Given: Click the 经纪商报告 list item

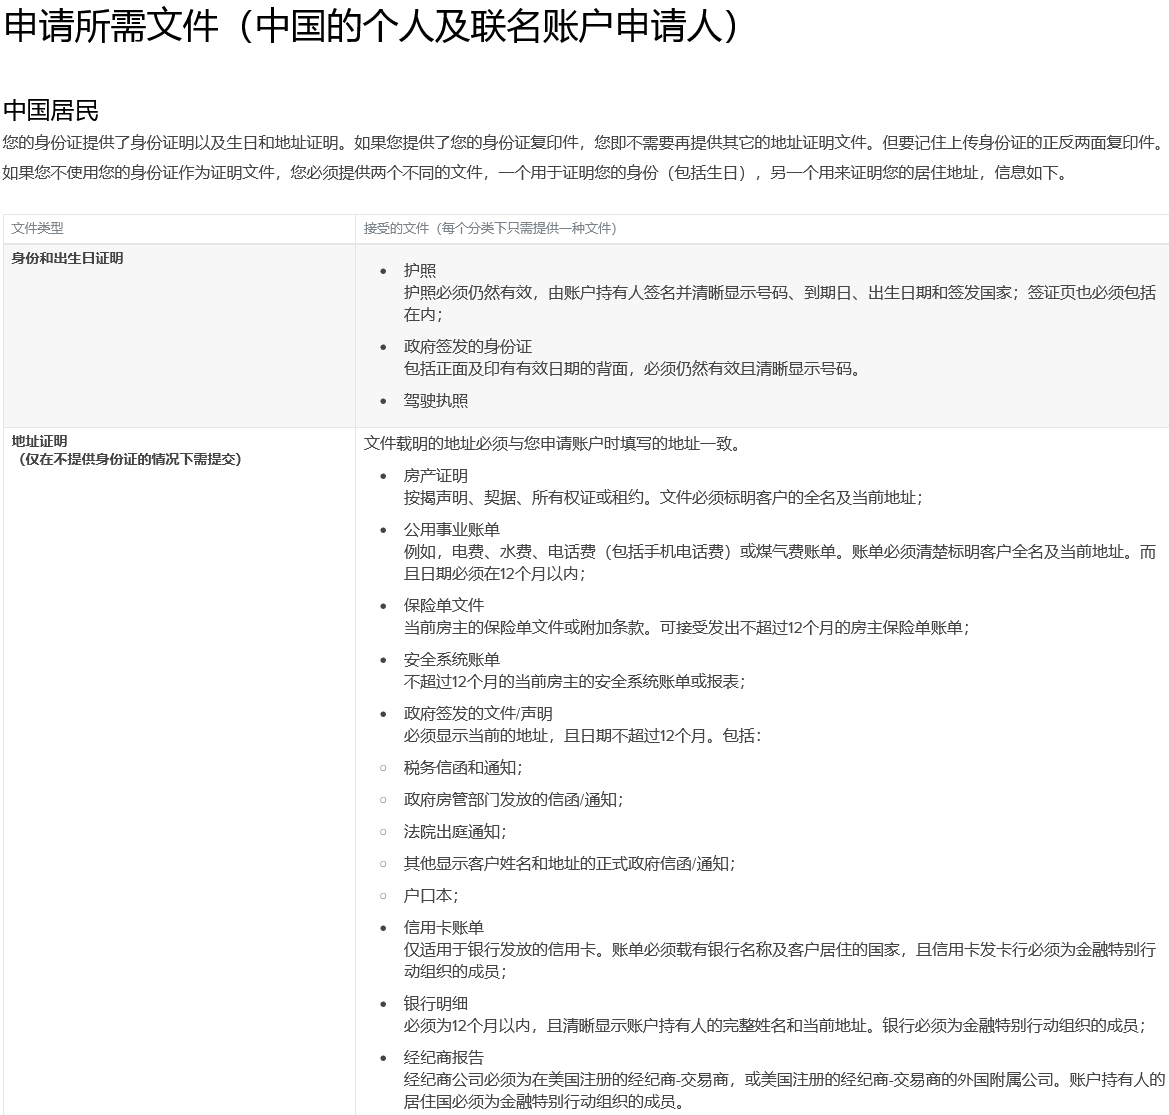Looking at the screenshot, I should 444,1058.
